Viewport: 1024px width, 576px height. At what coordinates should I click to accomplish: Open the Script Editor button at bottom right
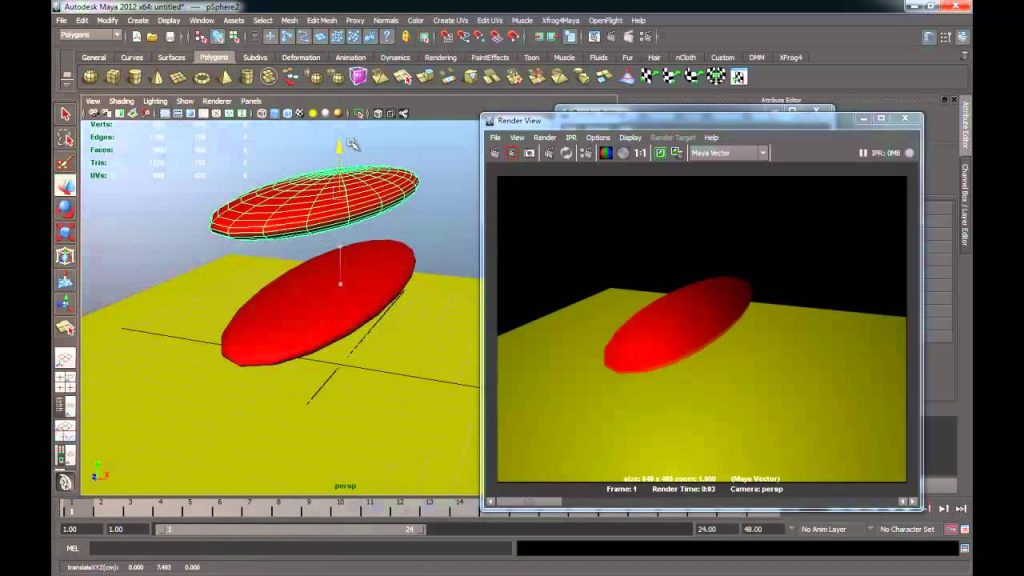pyautogui.click(x=965, y=549)
